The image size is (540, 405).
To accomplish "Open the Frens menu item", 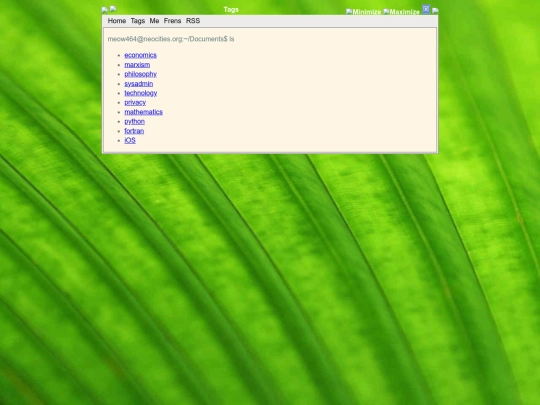I will pyautogui.click(x=173, y=21).
